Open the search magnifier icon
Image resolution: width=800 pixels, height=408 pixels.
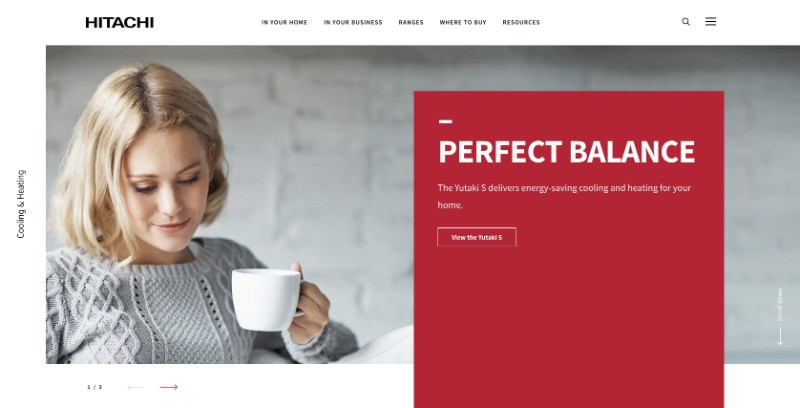686,21
